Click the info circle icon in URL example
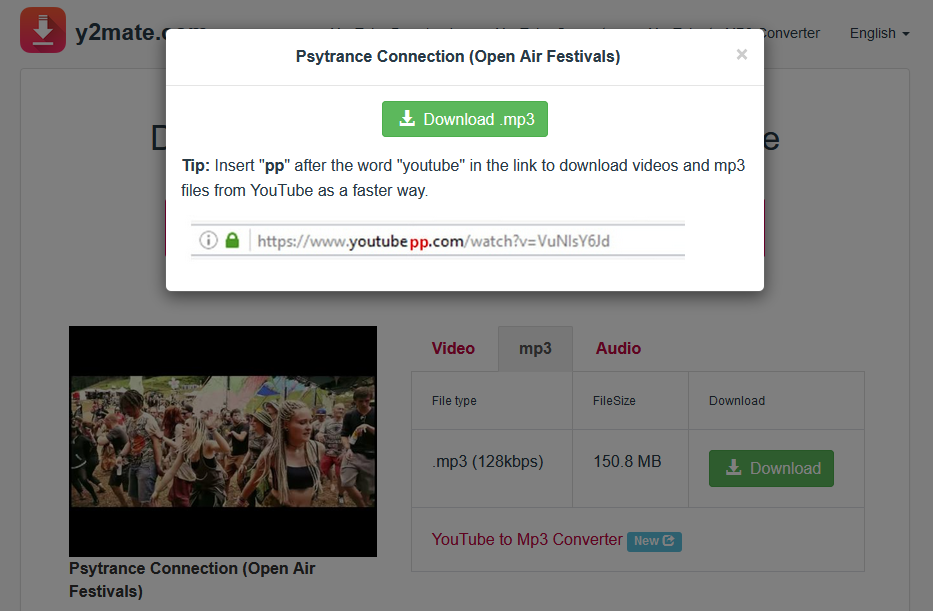This screenshot has height=611, width=933. tap(208, 240)
